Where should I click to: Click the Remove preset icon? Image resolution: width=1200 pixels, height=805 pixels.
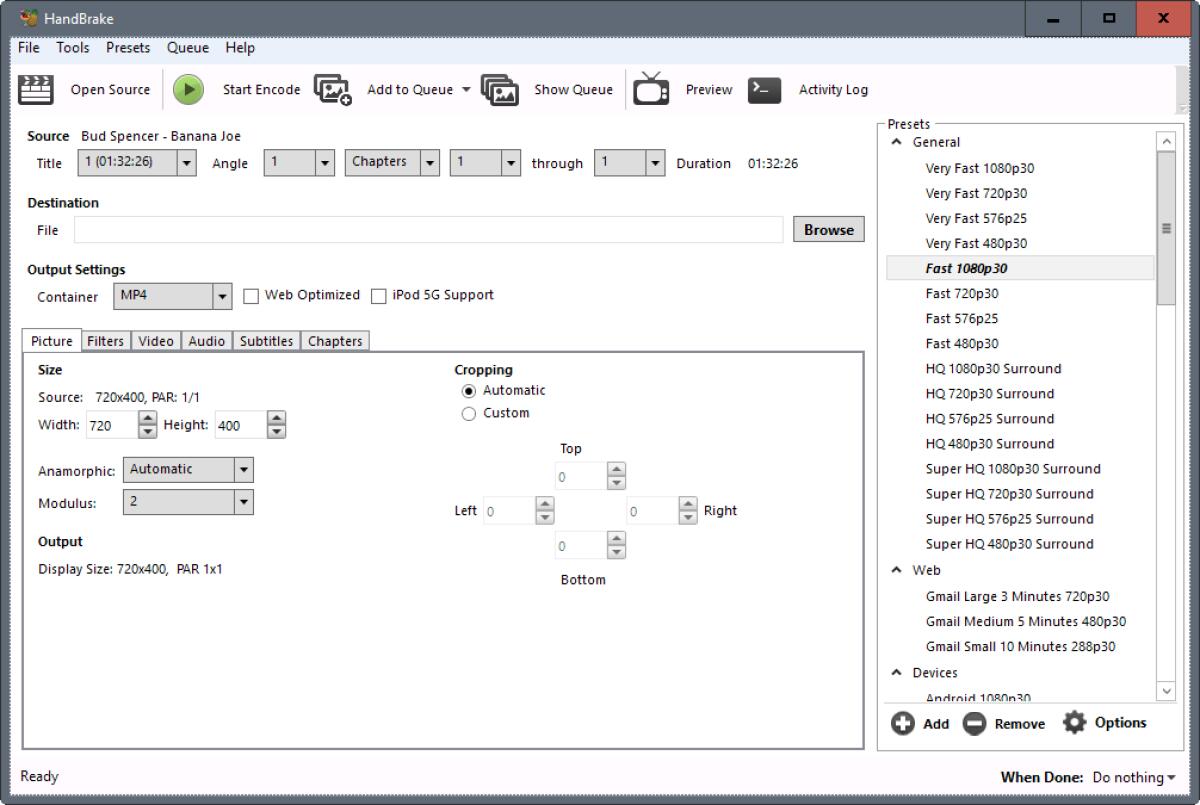tap(974, 723)
